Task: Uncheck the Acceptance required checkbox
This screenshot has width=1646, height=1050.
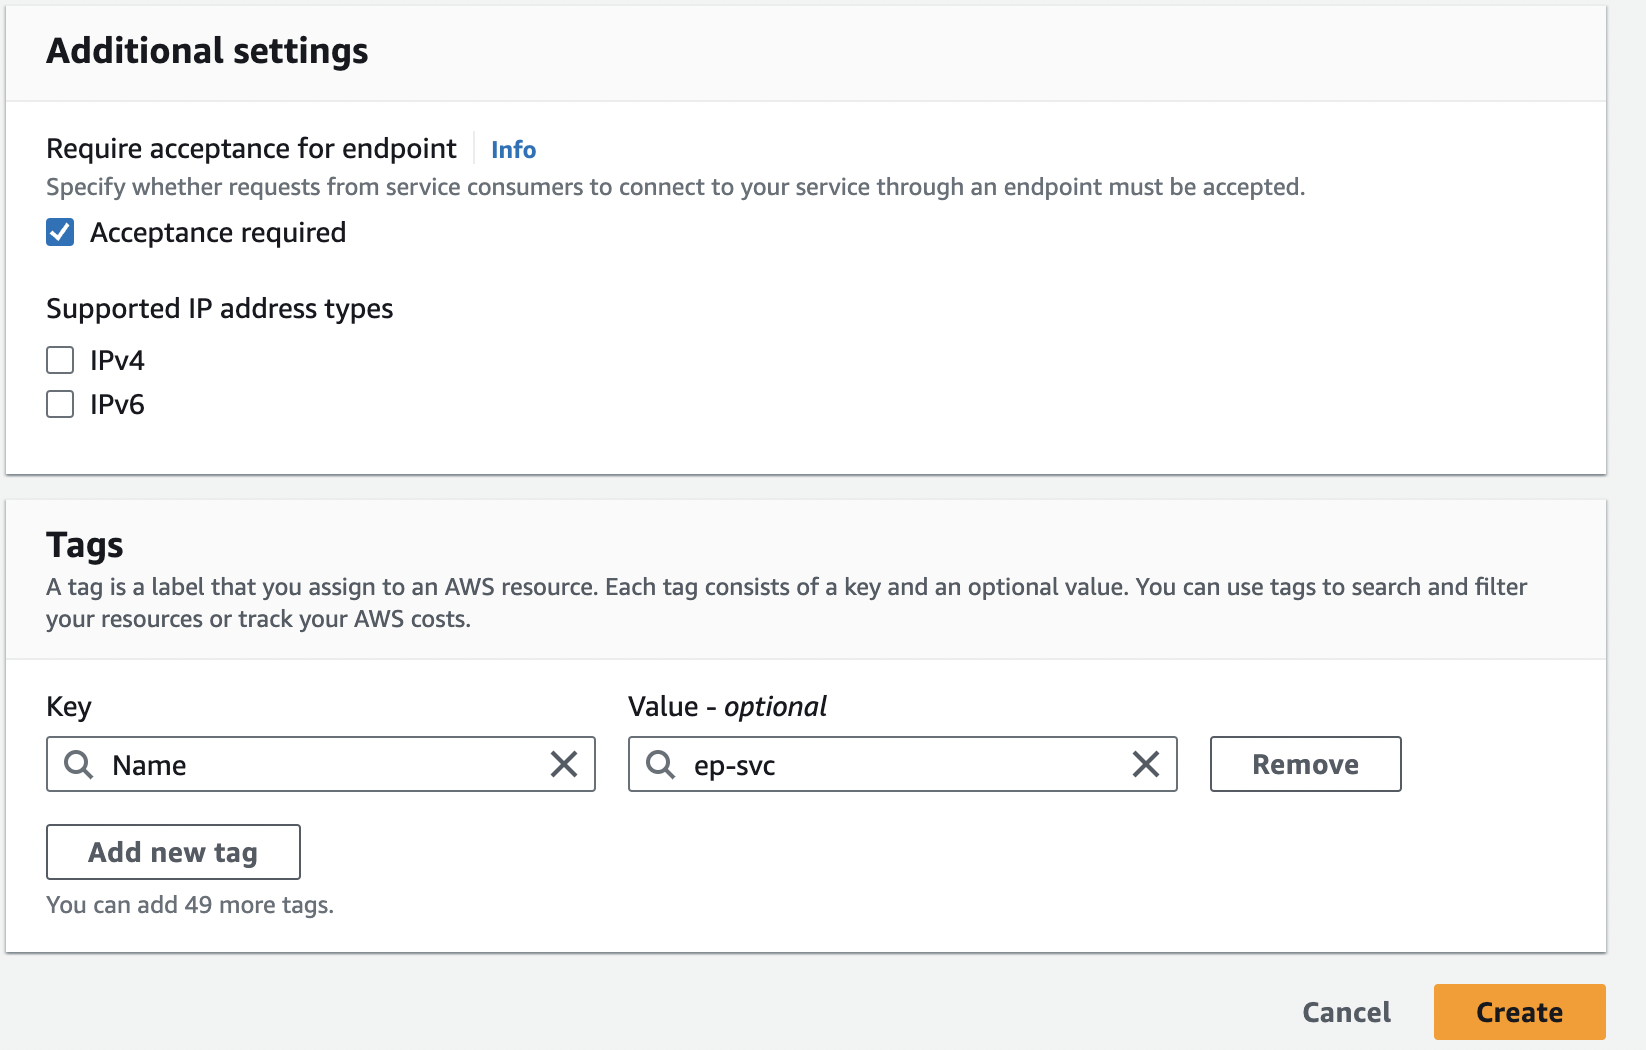Action: click(60, 233)
